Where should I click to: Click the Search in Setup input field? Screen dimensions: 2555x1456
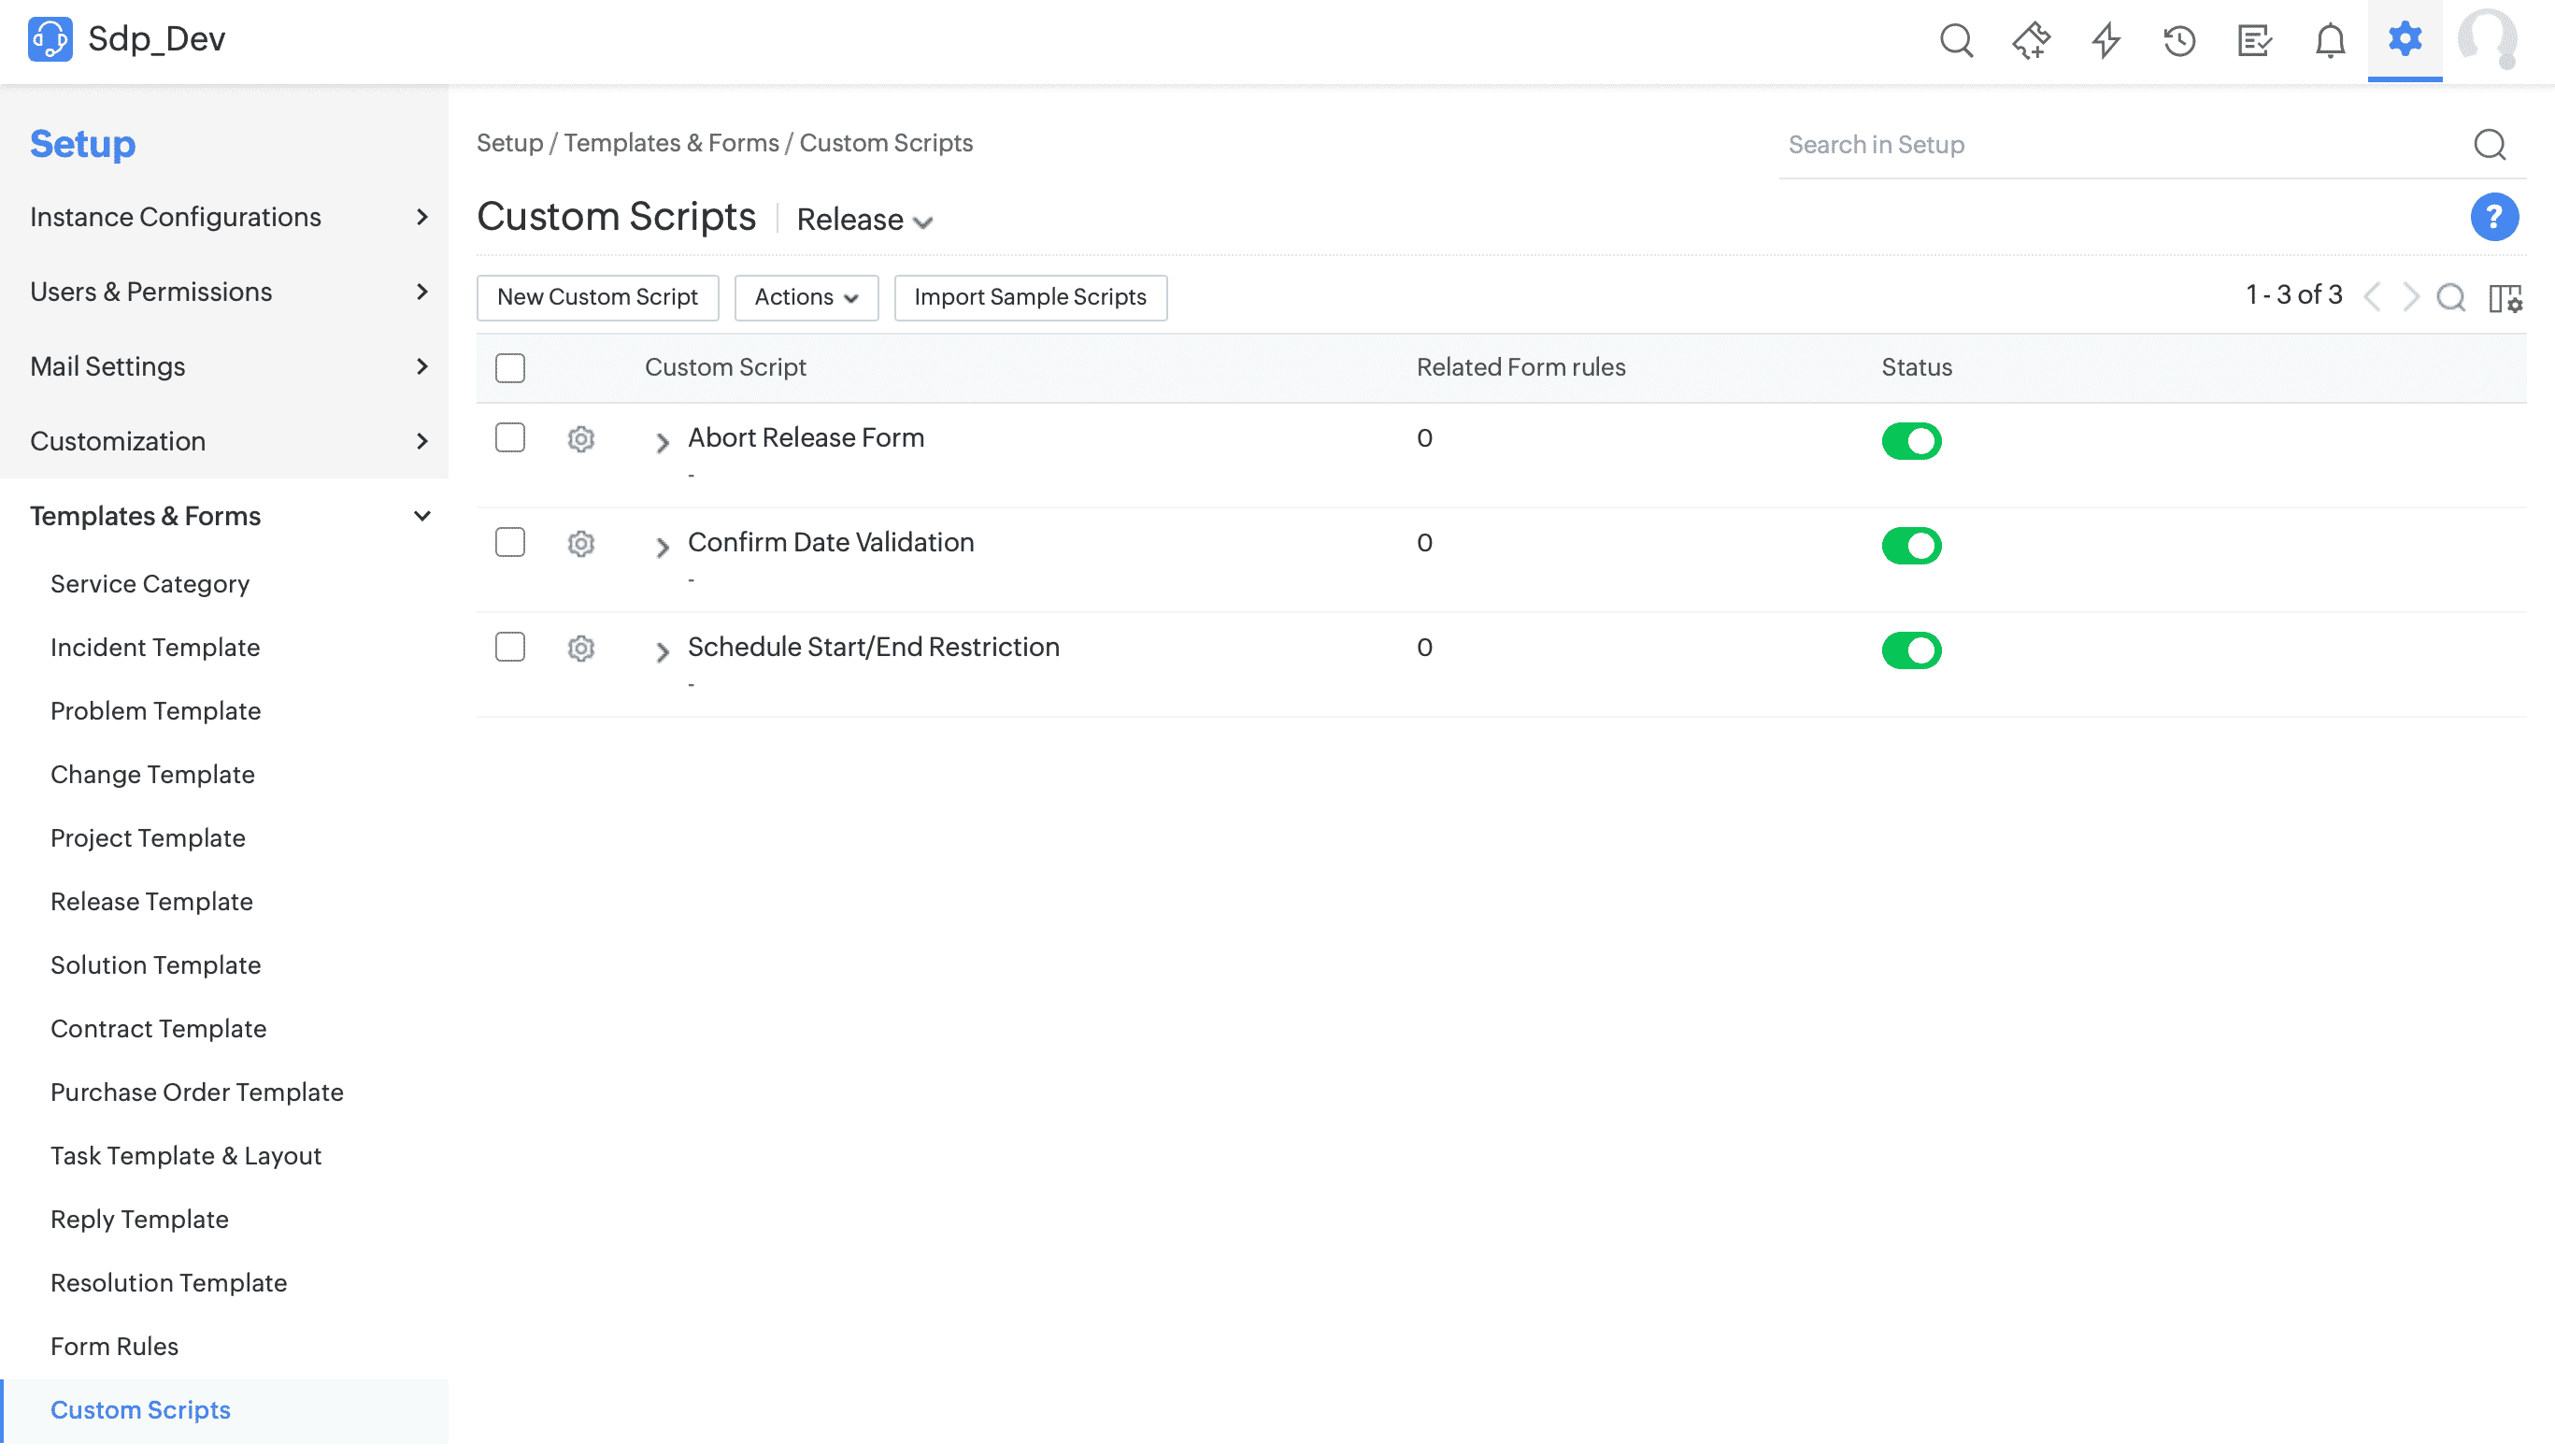(x=2120, y=145)
